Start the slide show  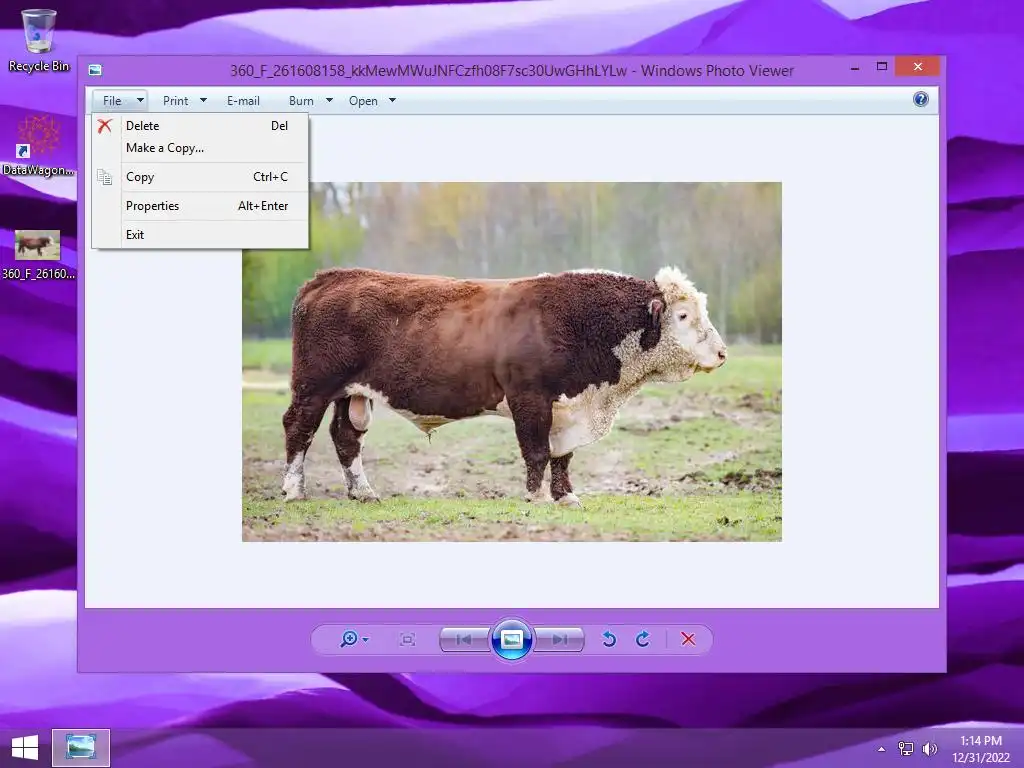coord(511,639)
